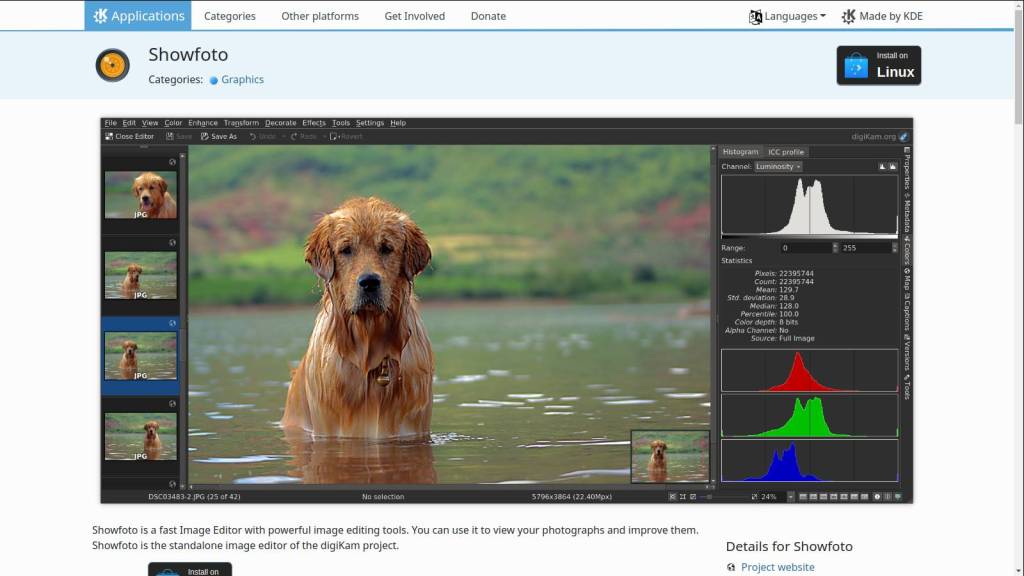
Task: Open the Settings menu in Showfoto
Action: click(370, 123)
